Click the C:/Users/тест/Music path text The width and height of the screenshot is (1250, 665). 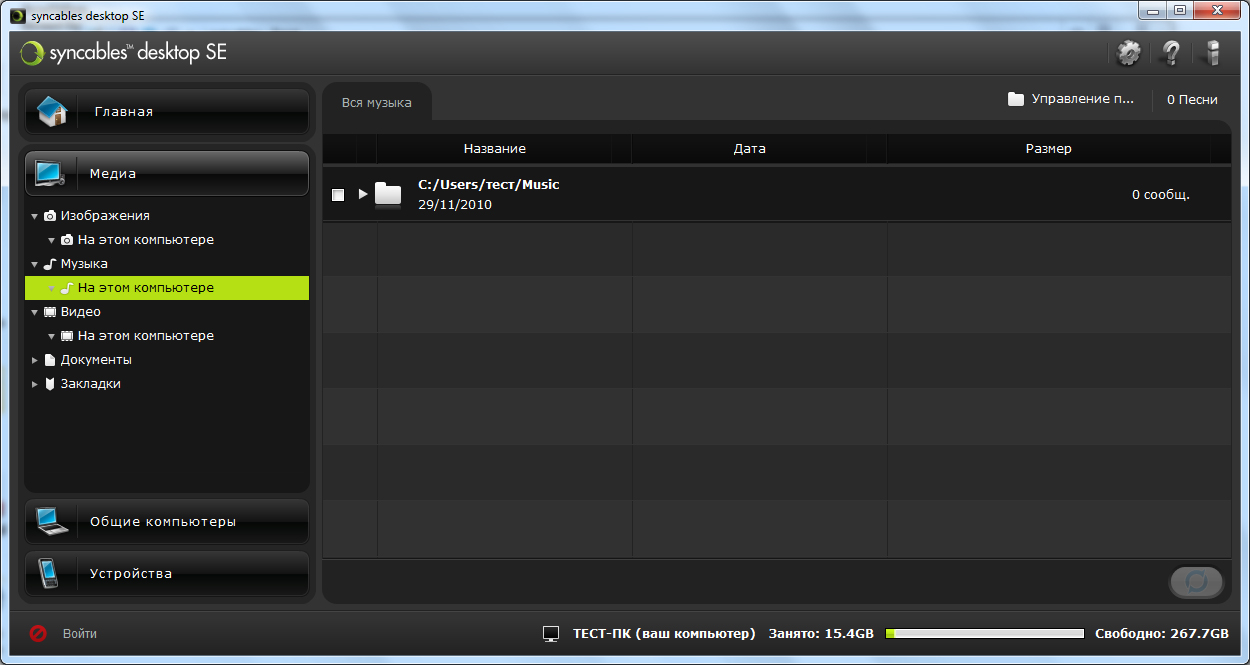tap(489, 184)
